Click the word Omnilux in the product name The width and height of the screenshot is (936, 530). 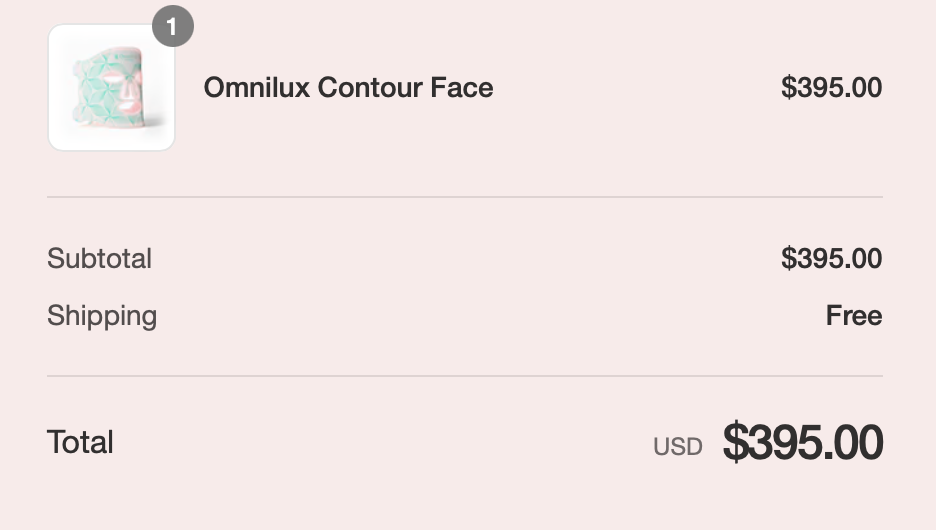coord(256,88)
